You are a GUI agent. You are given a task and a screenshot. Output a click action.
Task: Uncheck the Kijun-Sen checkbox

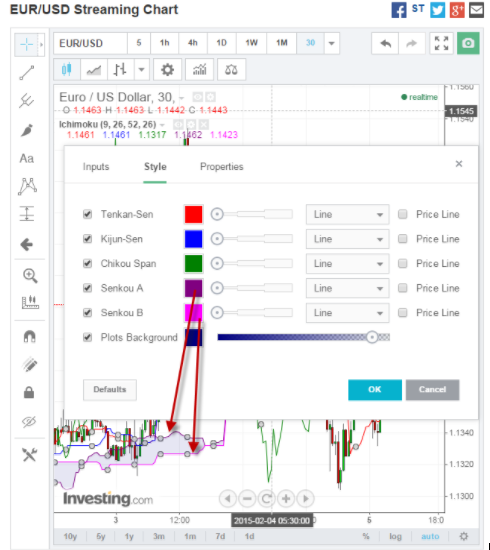tap(87, 239)
